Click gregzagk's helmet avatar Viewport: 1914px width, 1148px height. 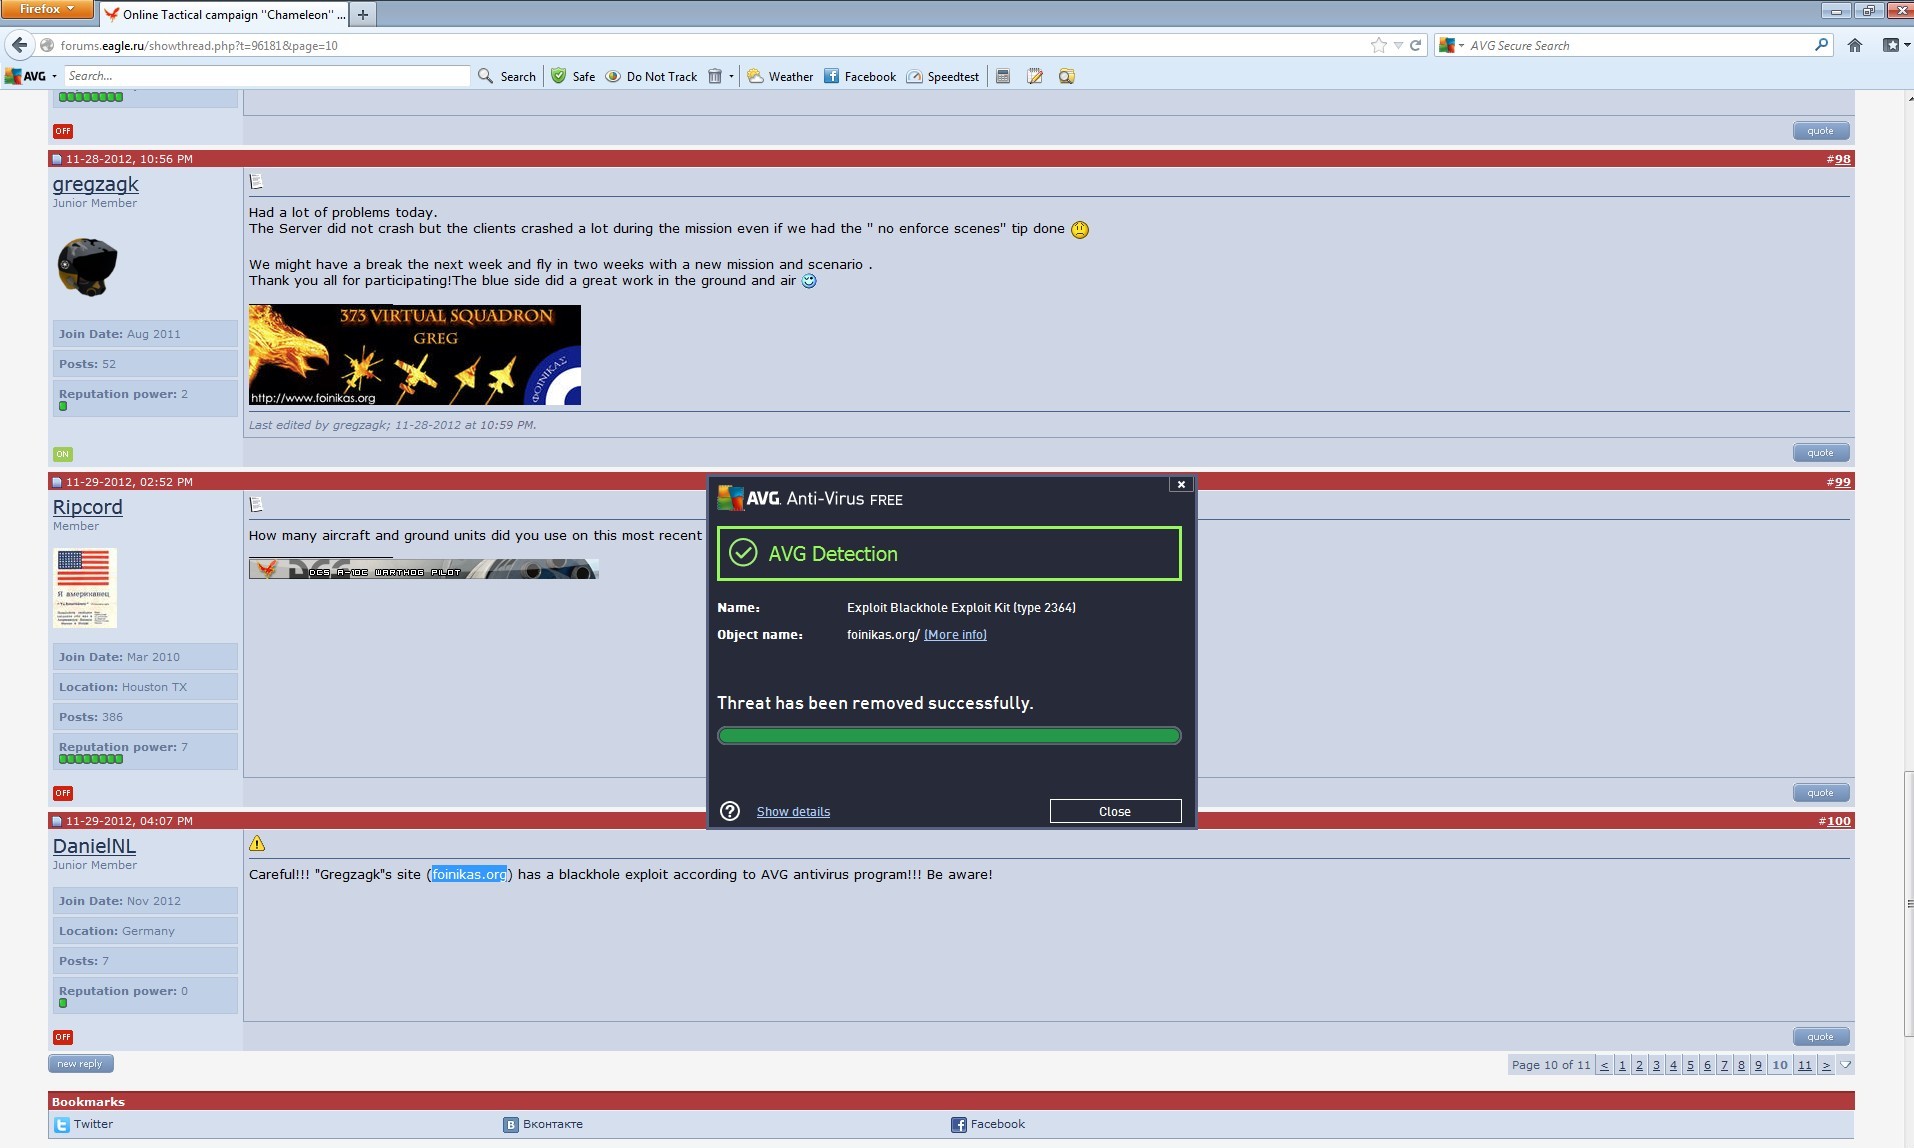pyautogui.click(x=87, y=267)
